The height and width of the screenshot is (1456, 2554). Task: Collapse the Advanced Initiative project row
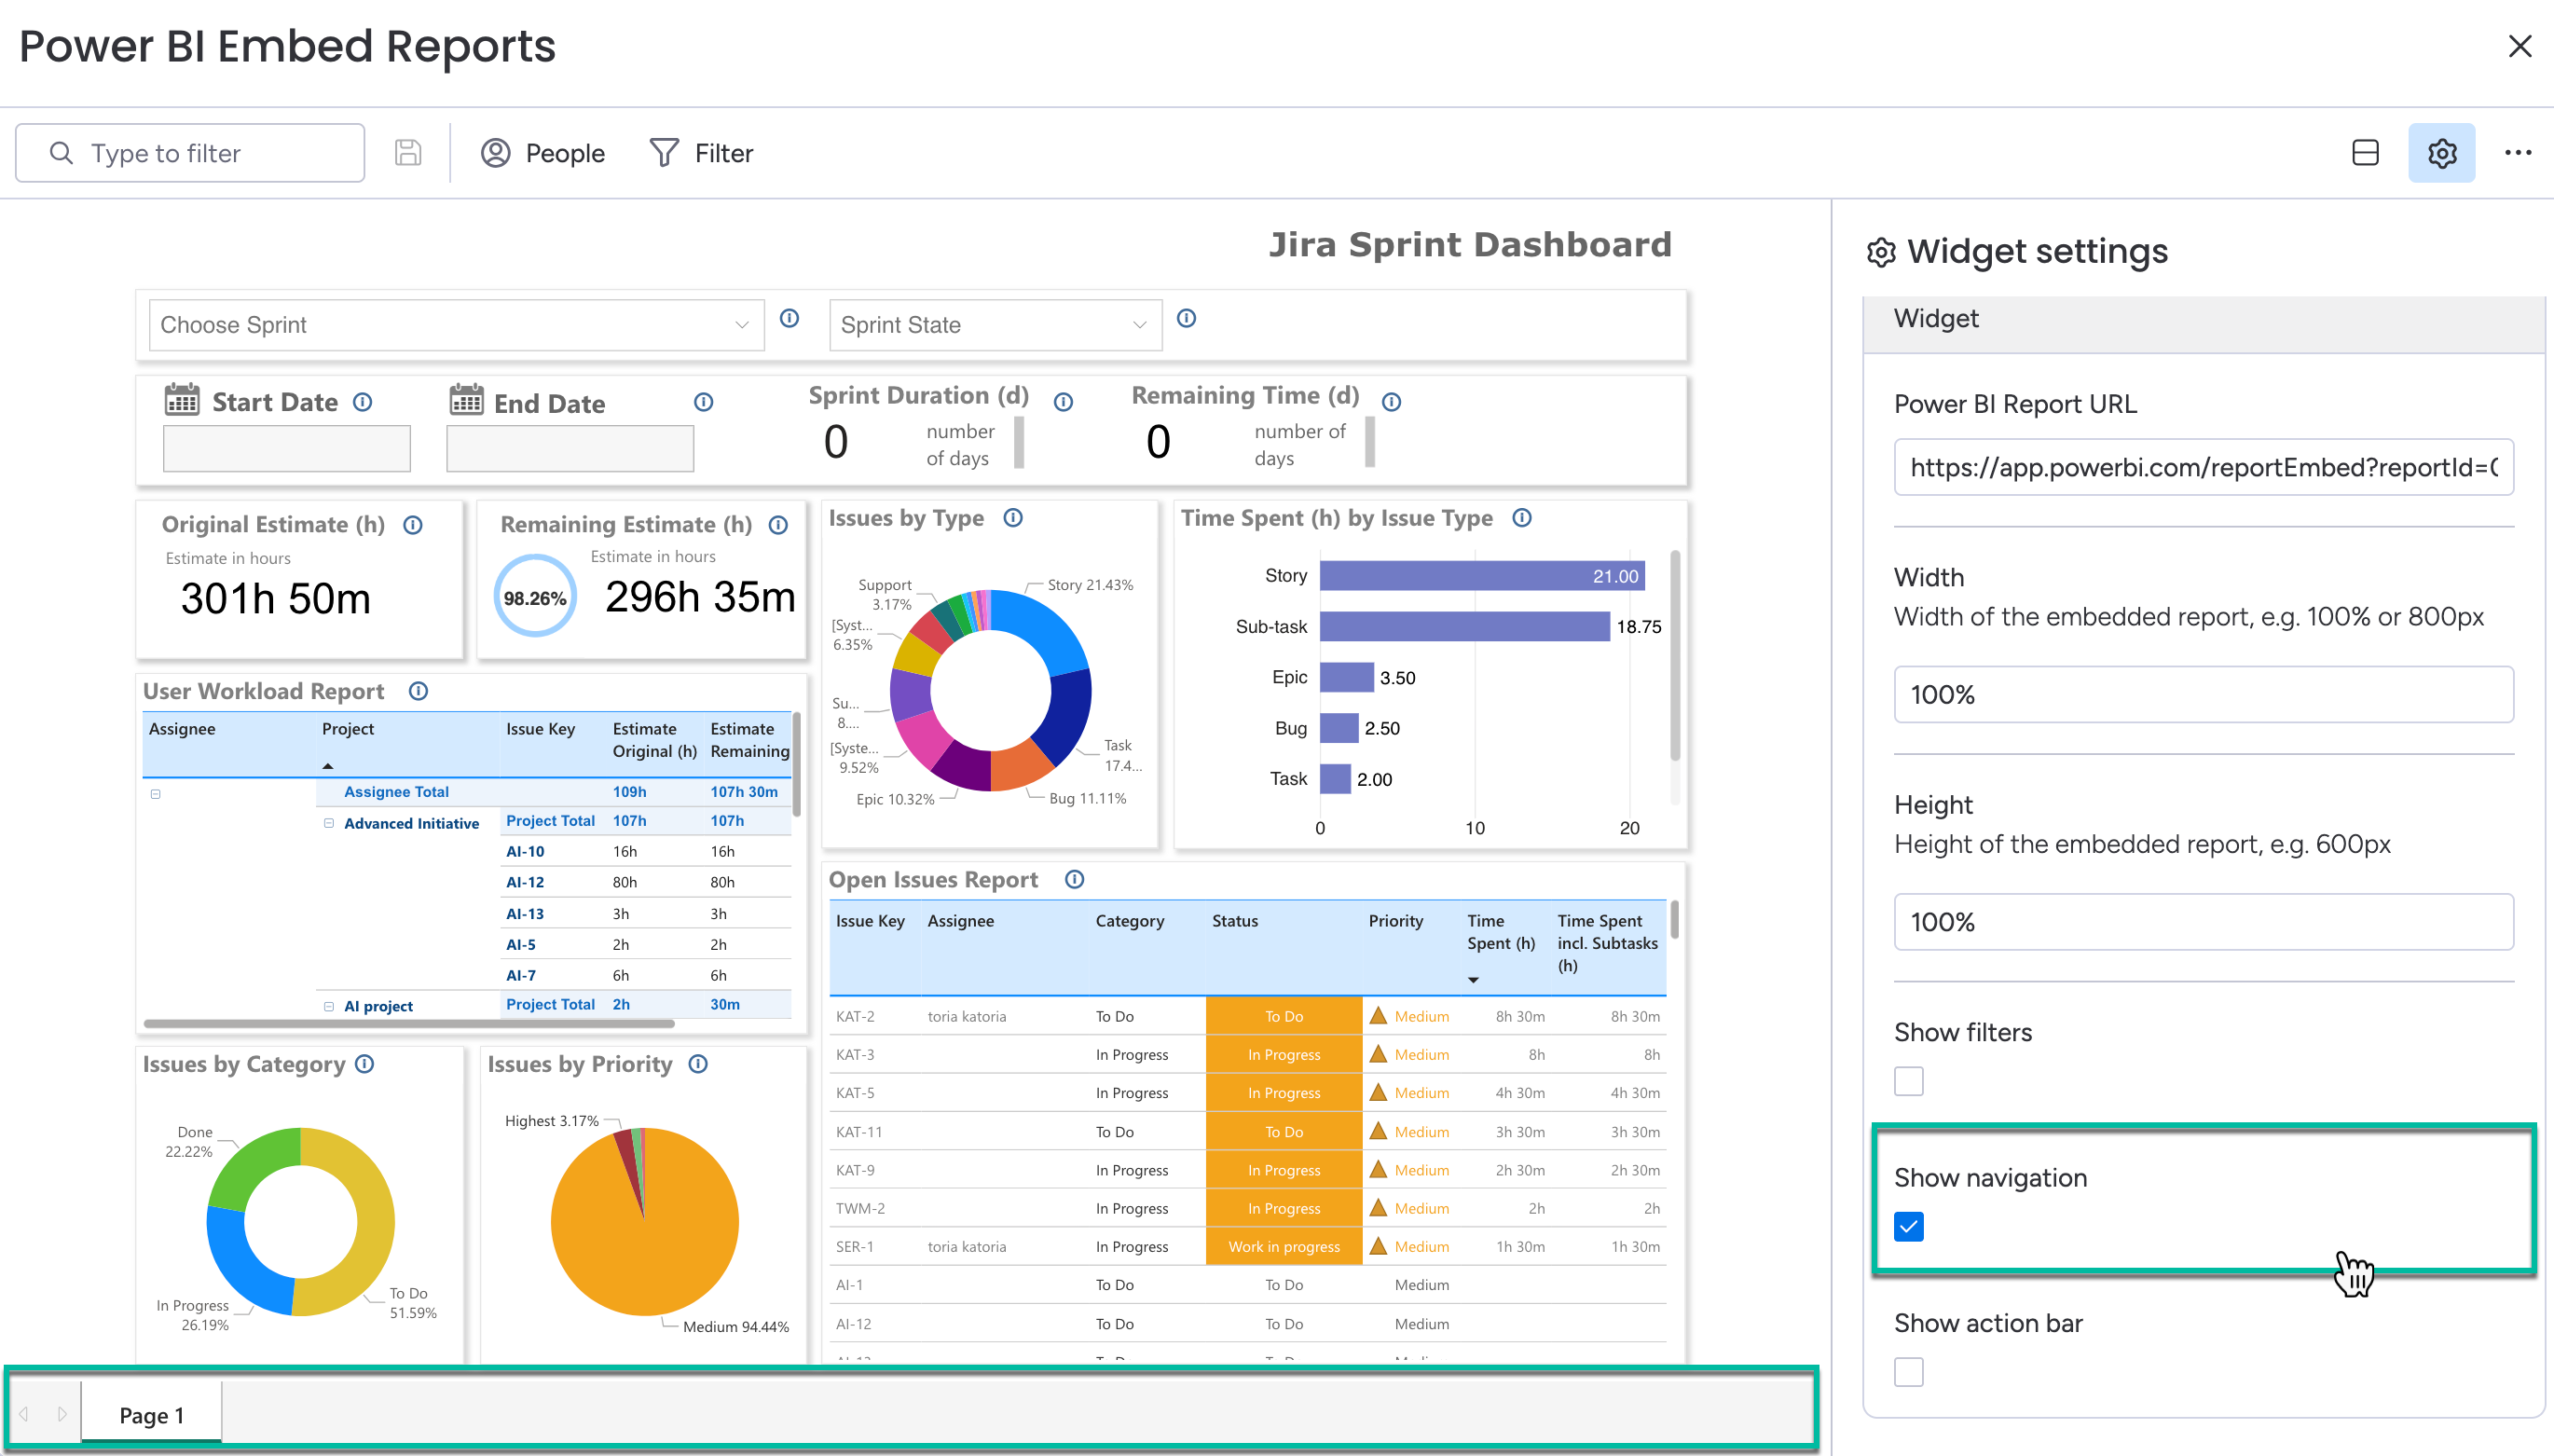(x=328, y=823)
